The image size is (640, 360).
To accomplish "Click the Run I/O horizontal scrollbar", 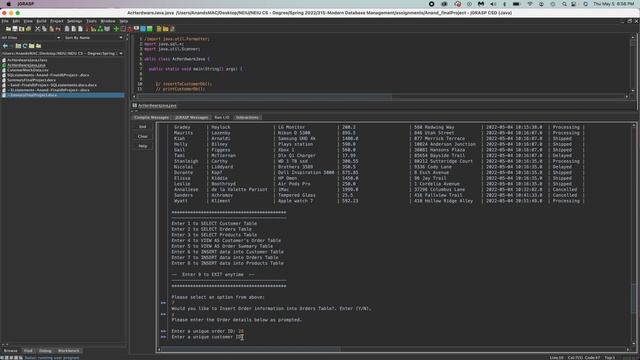I will tap(251, 349).
